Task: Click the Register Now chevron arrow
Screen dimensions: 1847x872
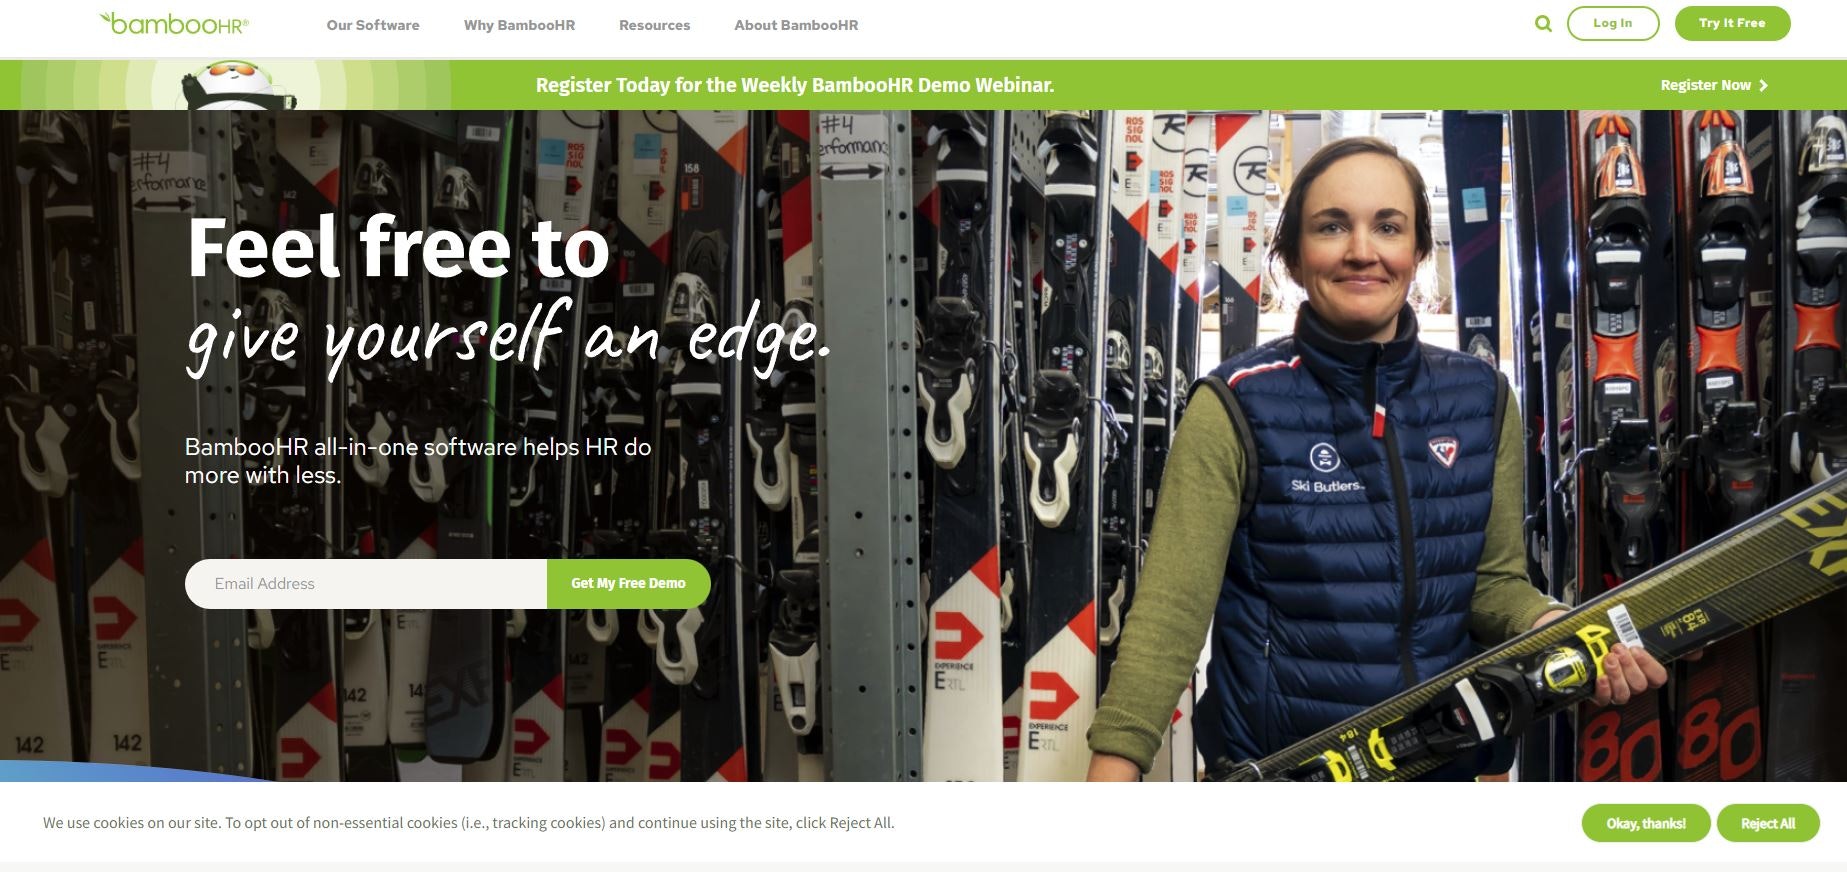Action: (1763, 85)
